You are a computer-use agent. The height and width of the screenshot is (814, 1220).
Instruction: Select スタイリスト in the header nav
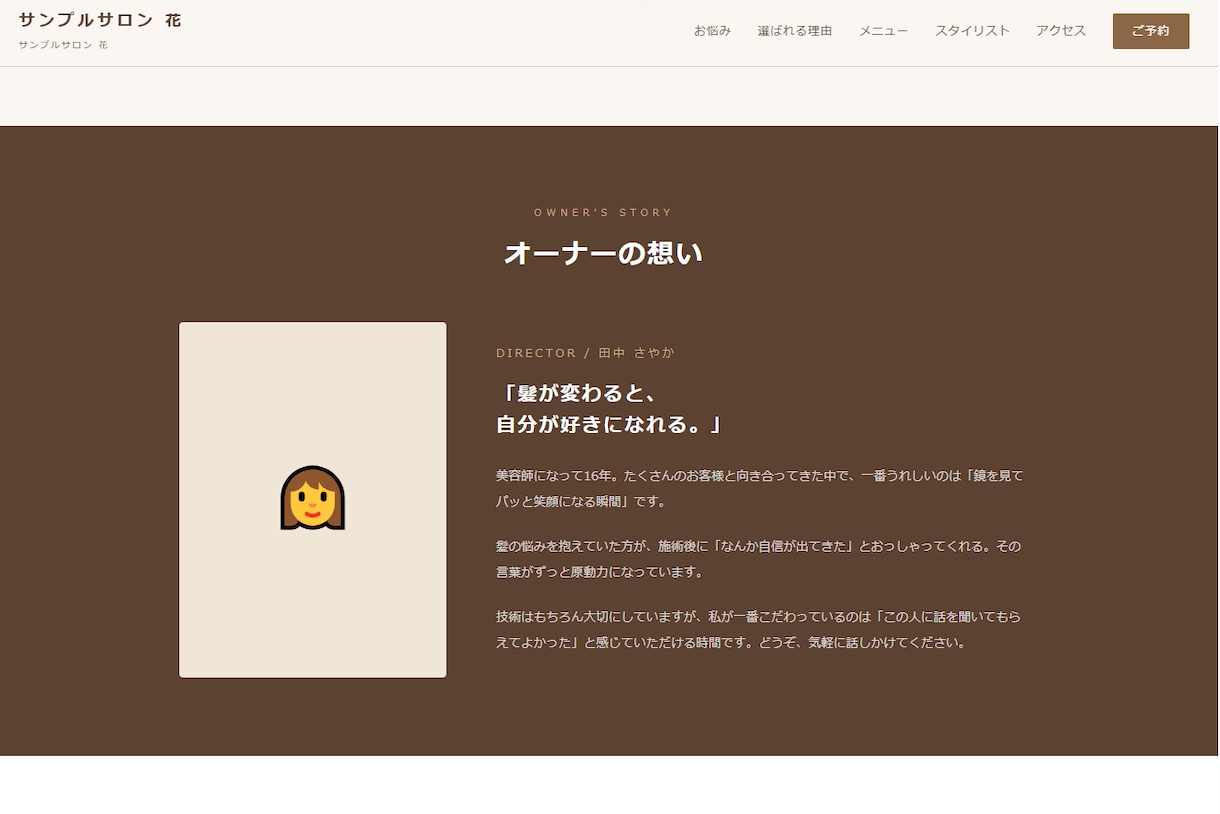(x=972, y=31)
